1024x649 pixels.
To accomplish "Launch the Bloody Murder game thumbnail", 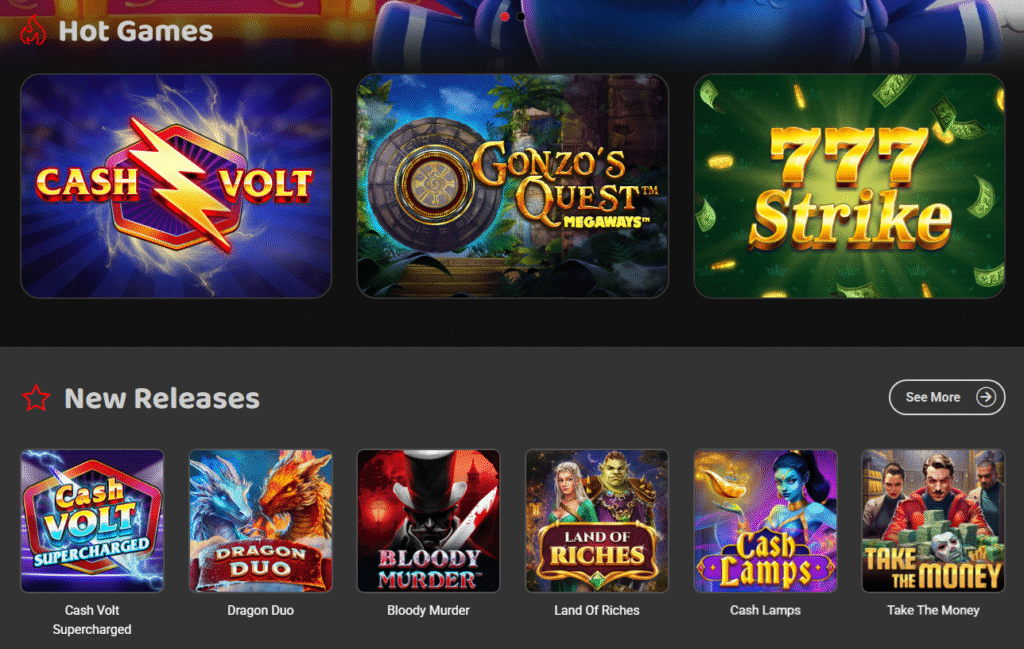I will pyautogui.click(x=428, y=520).
